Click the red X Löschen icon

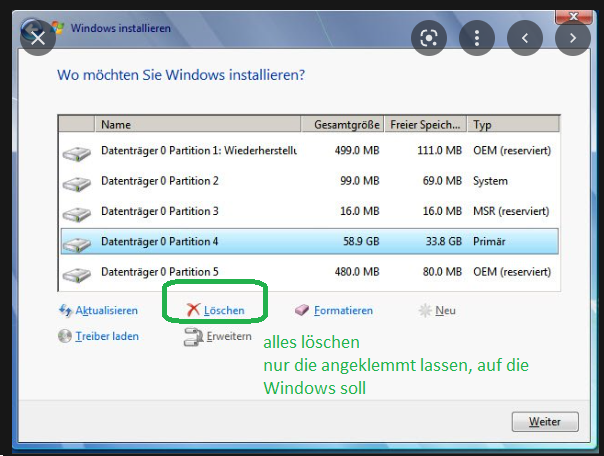193,310
